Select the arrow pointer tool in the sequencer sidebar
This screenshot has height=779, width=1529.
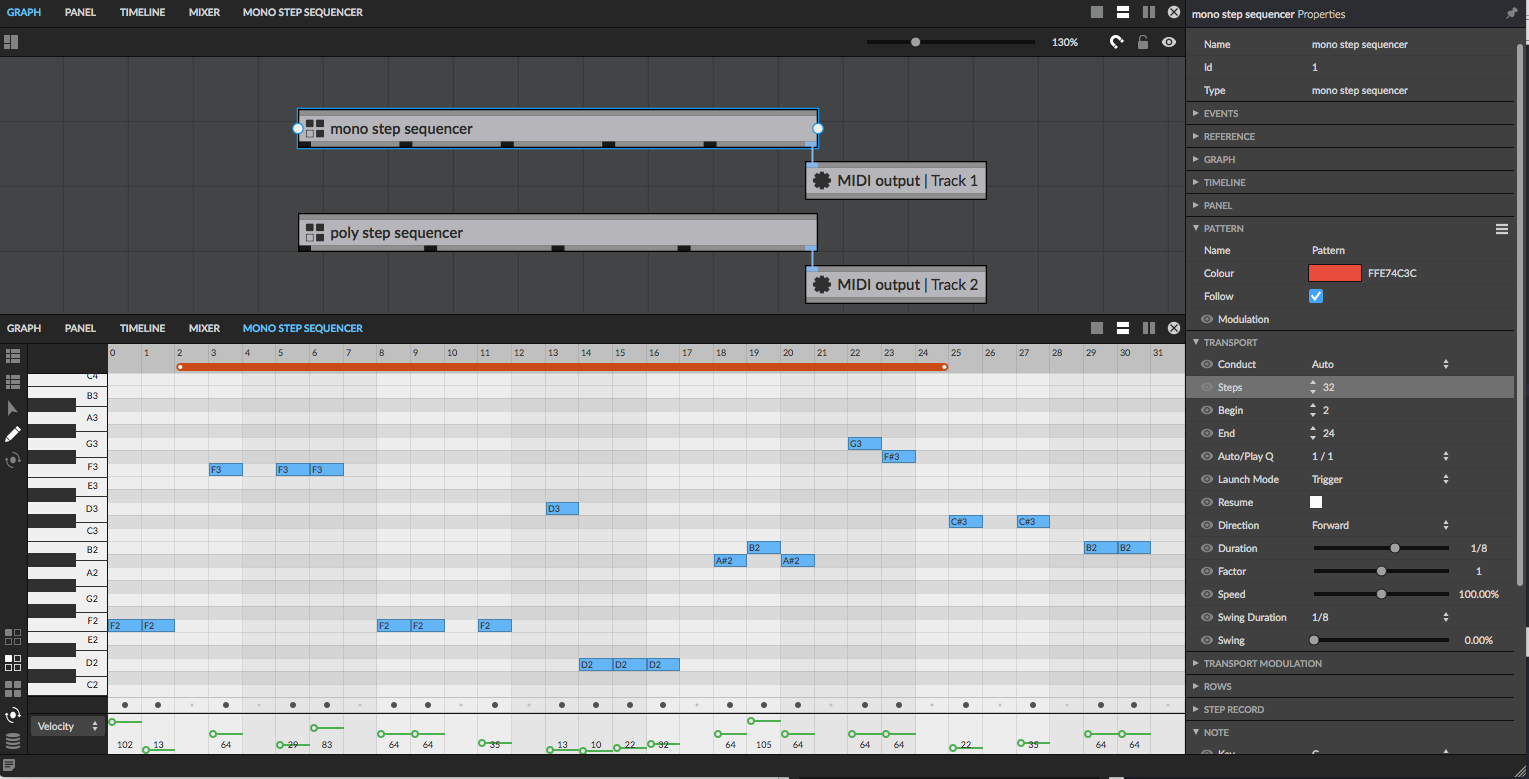coord(13,408)
